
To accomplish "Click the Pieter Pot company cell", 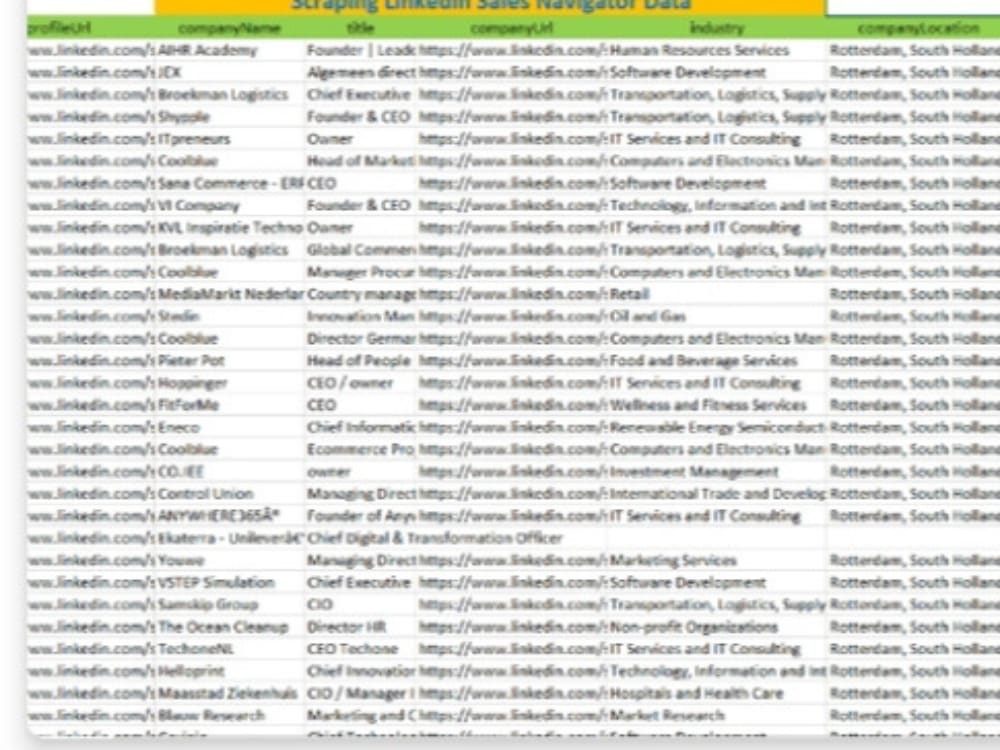I will pyautogui.click(x=230, y=361).
